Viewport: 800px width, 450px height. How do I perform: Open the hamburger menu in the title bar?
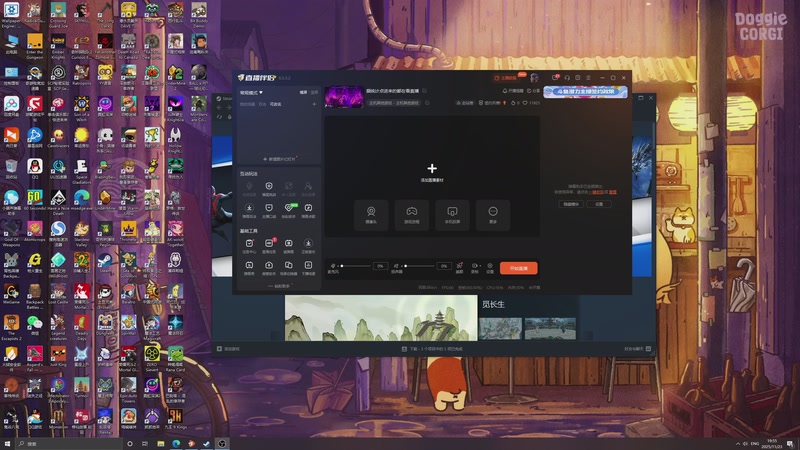pyautogui.click(x=588, y=78)
